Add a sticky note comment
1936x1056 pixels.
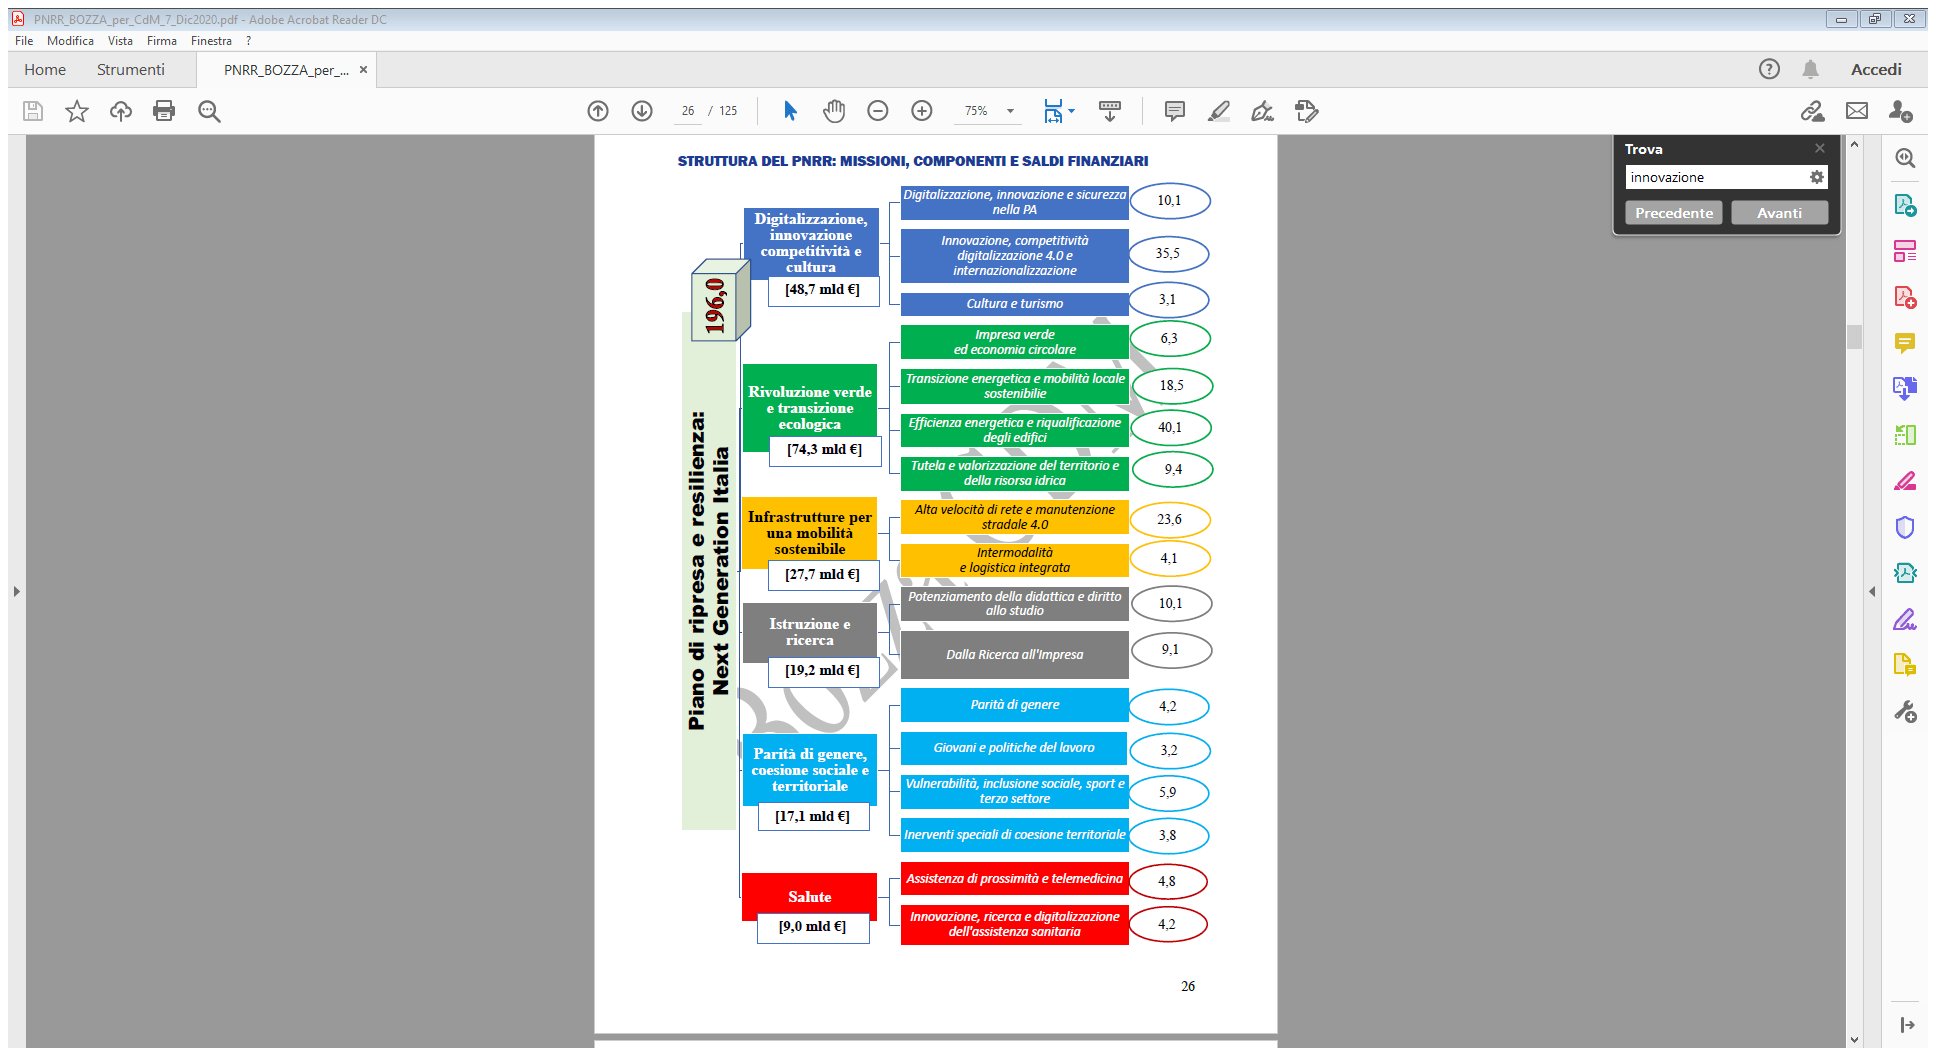pyautogui.click(x=1175, y=111)
